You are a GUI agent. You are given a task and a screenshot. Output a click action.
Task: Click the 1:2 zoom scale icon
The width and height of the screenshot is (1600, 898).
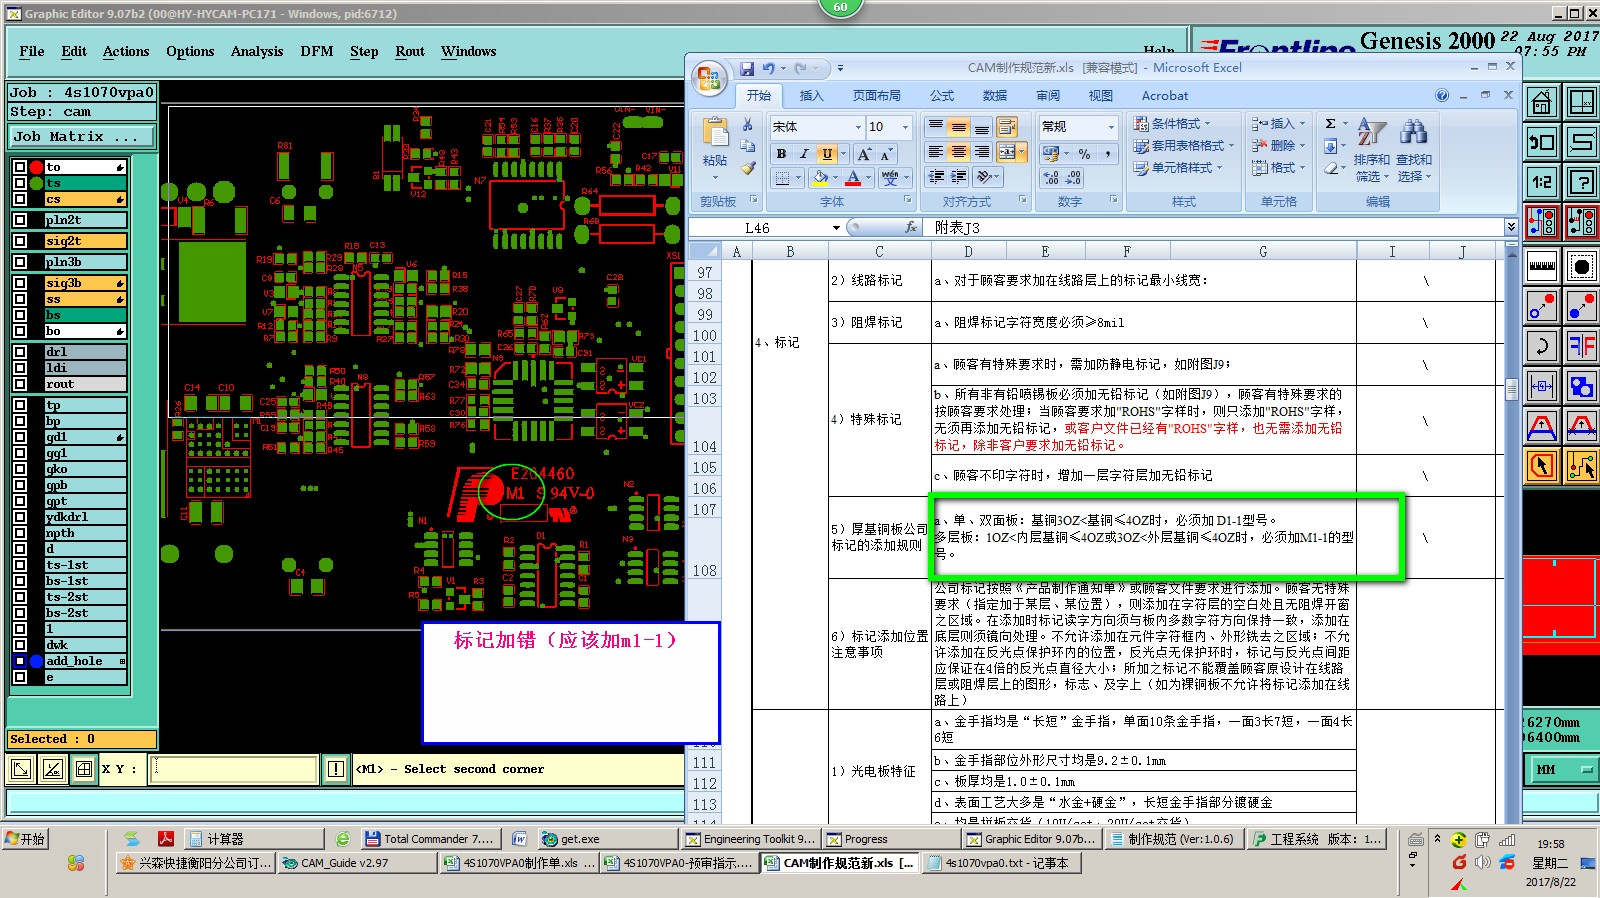1541,182
